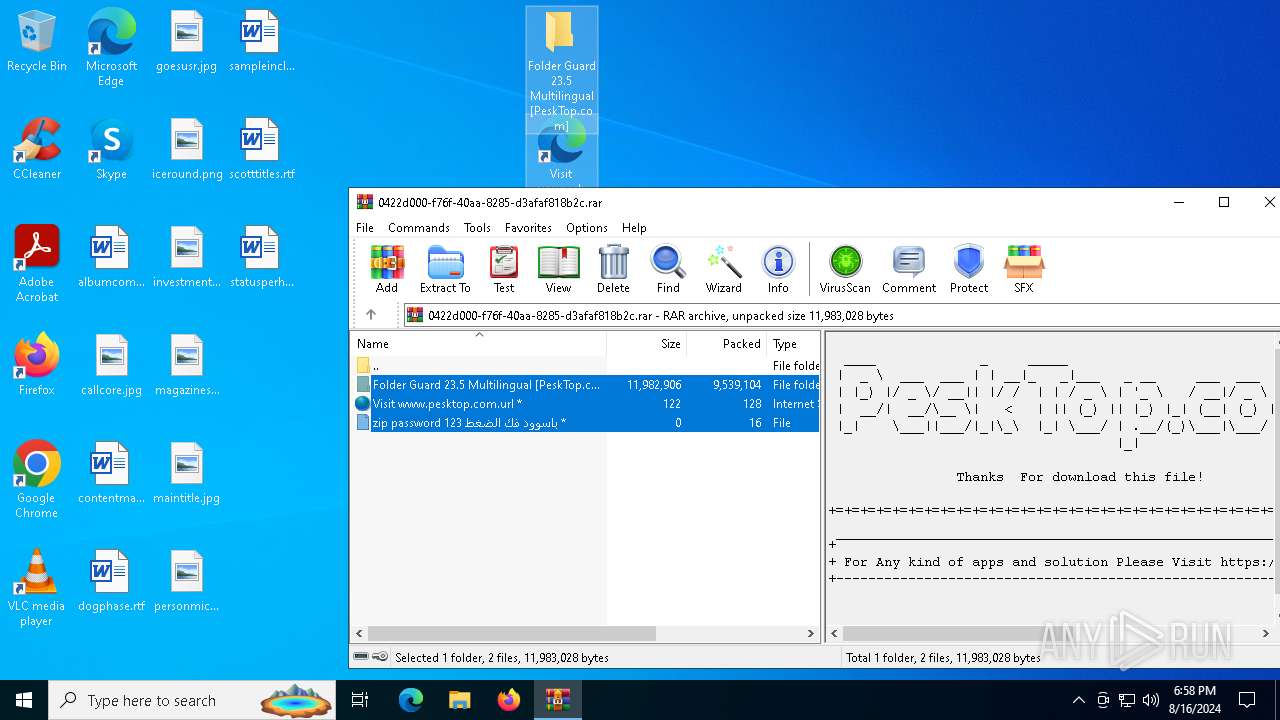Select VLC media player desktop shortcut

click(37, 587)
